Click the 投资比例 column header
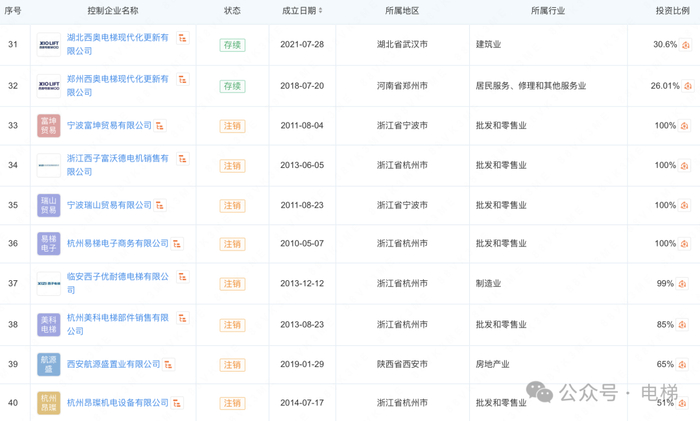This screenshot has height=421, width=700. [x=673, y=11]
